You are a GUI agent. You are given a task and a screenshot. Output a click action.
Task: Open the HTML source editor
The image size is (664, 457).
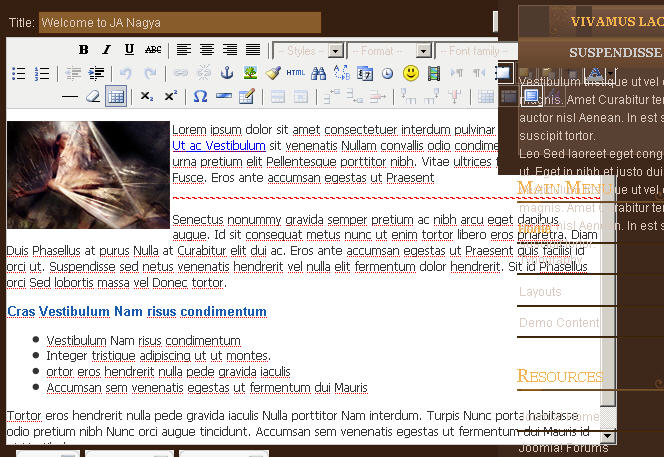coord(295,73)
